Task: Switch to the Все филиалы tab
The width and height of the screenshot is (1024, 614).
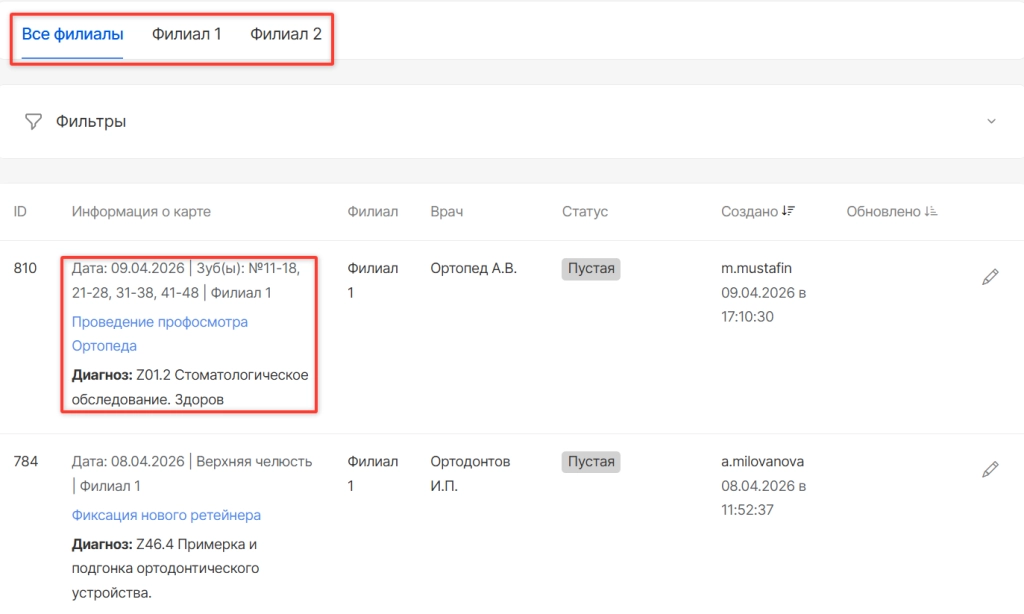Action: coord(73,34)
